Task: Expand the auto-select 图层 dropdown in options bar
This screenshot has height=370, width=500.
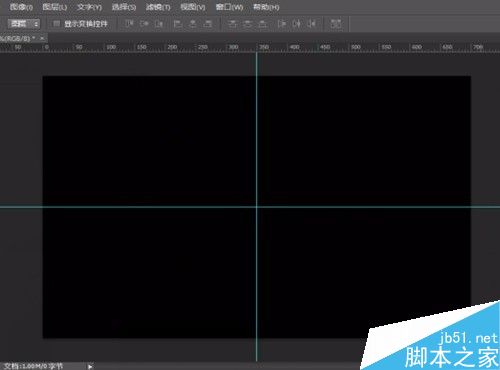Action: tap(24, 24)
